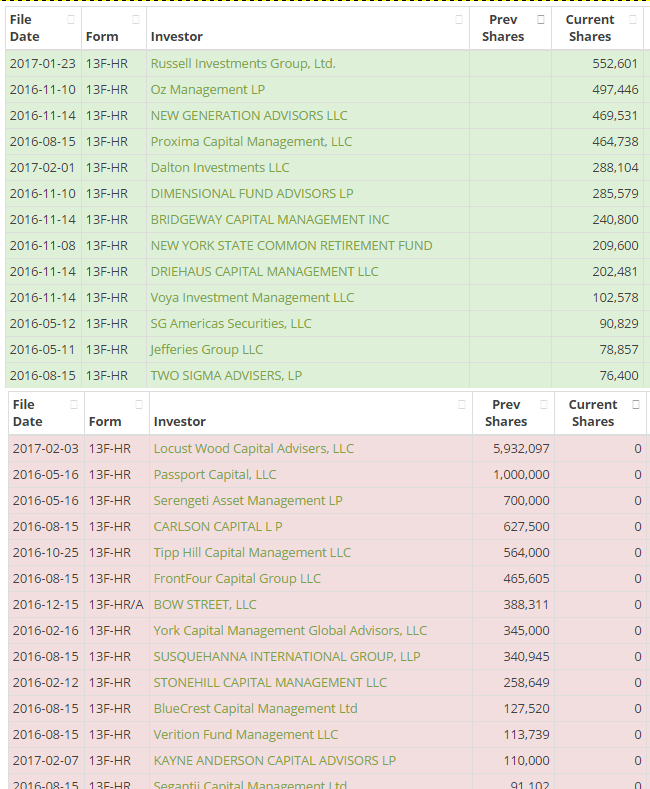Open Russell Investments Group, Ltd. link
650x789 pixels.
243,64
